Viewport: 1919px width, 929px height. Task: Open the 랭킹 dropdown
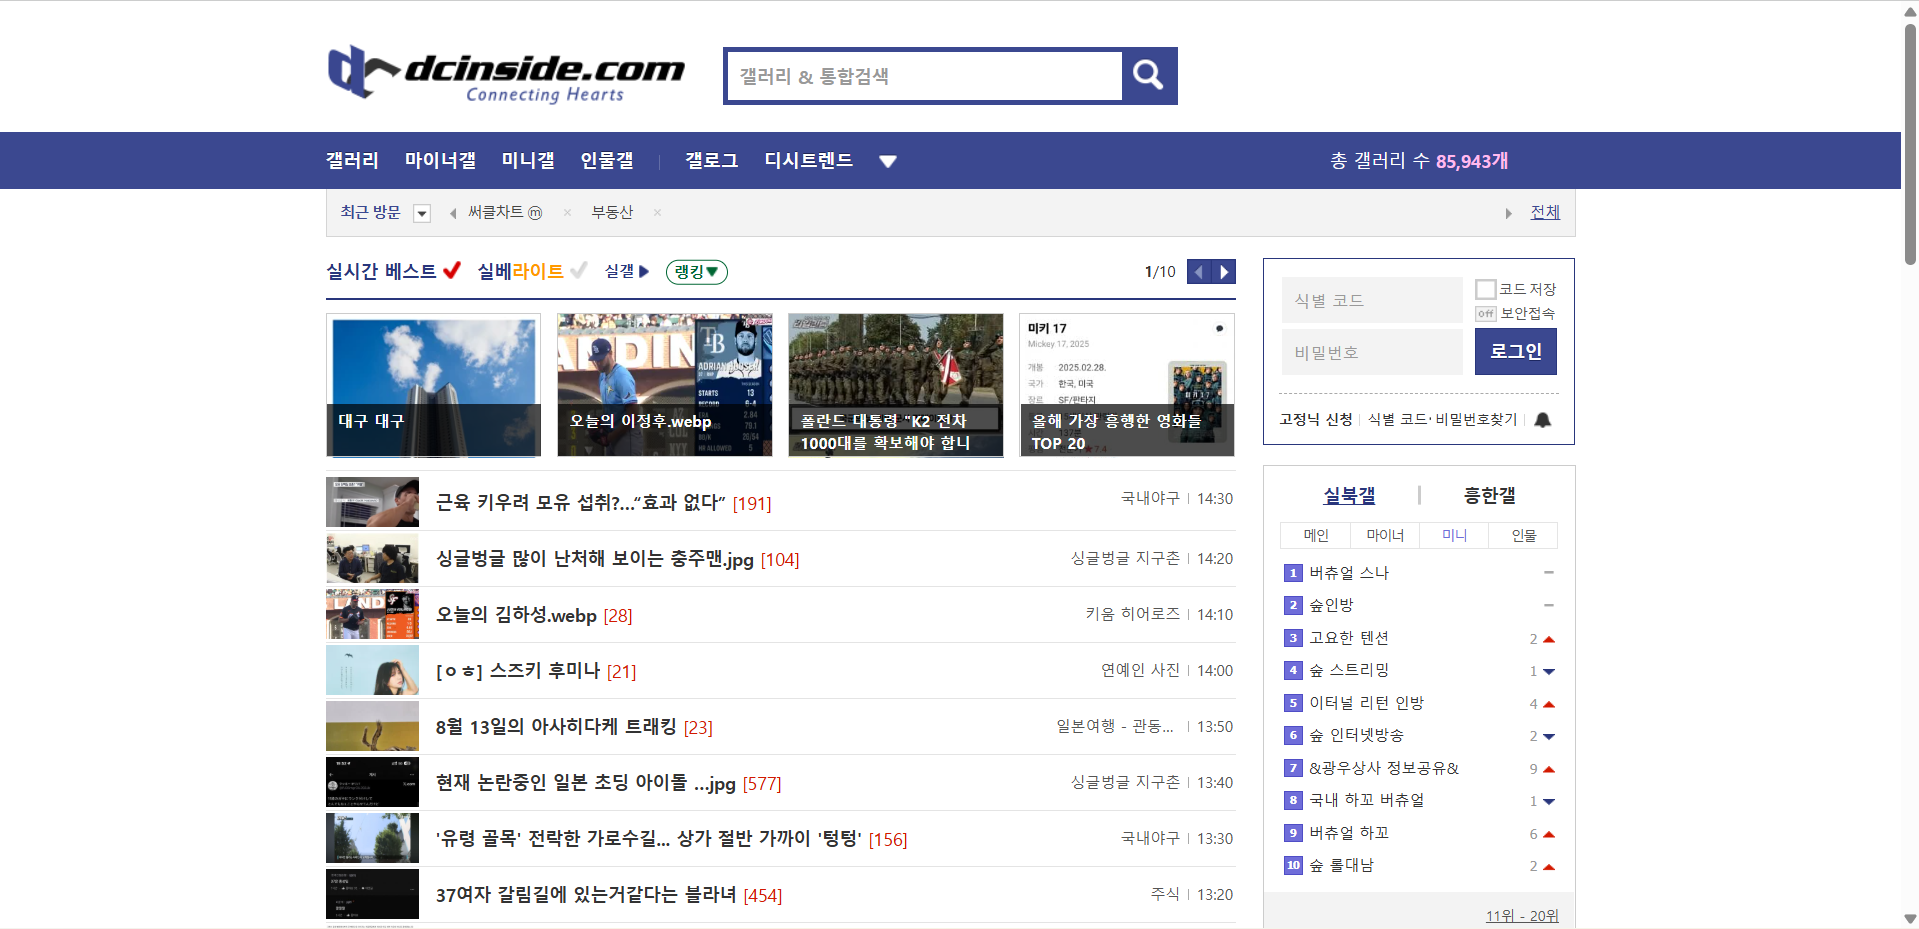coord(696,271)
